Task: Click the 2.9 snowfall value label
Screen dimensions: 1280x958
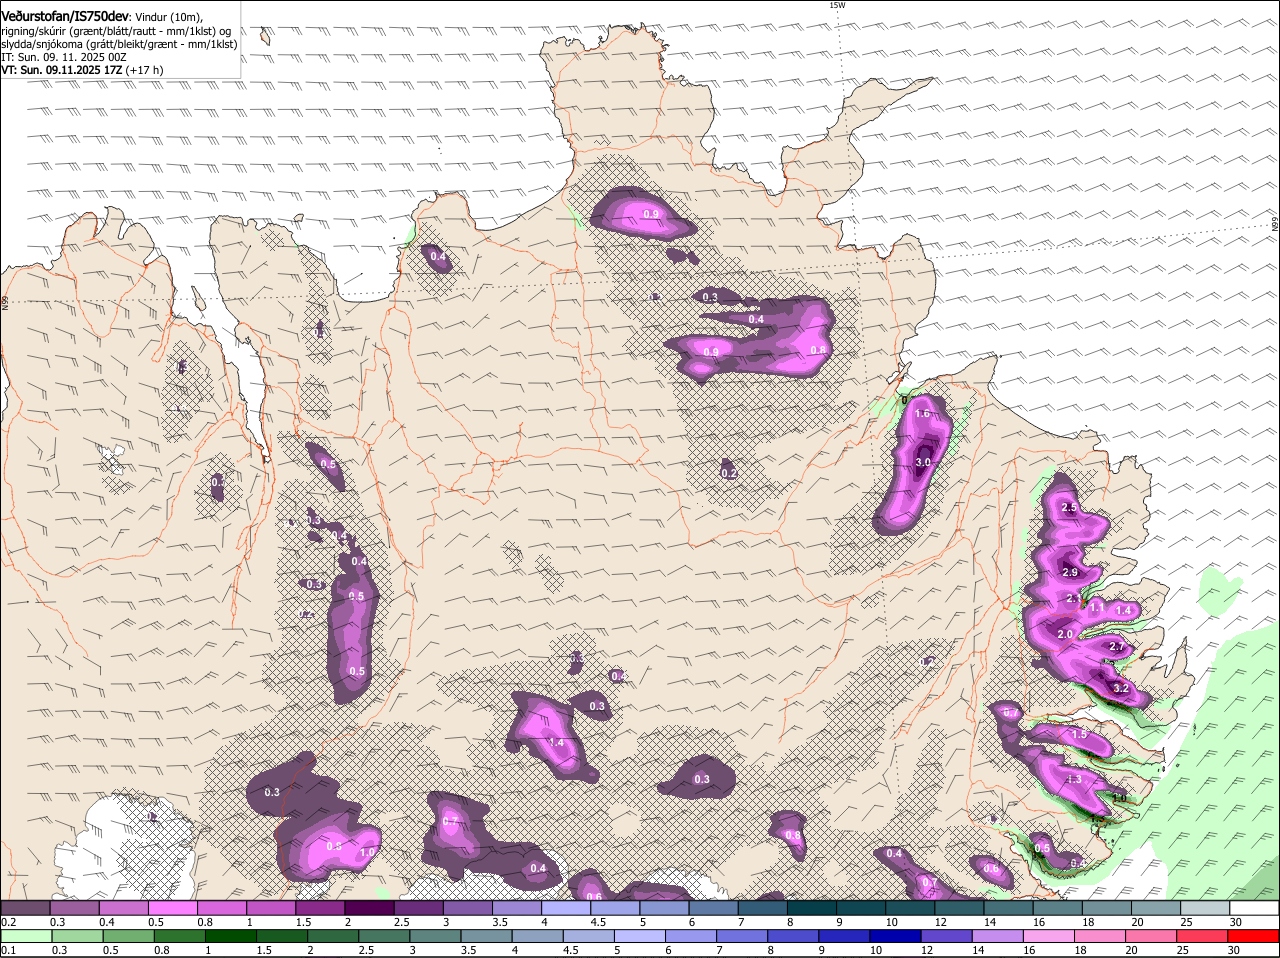Action: [1070, 572]
